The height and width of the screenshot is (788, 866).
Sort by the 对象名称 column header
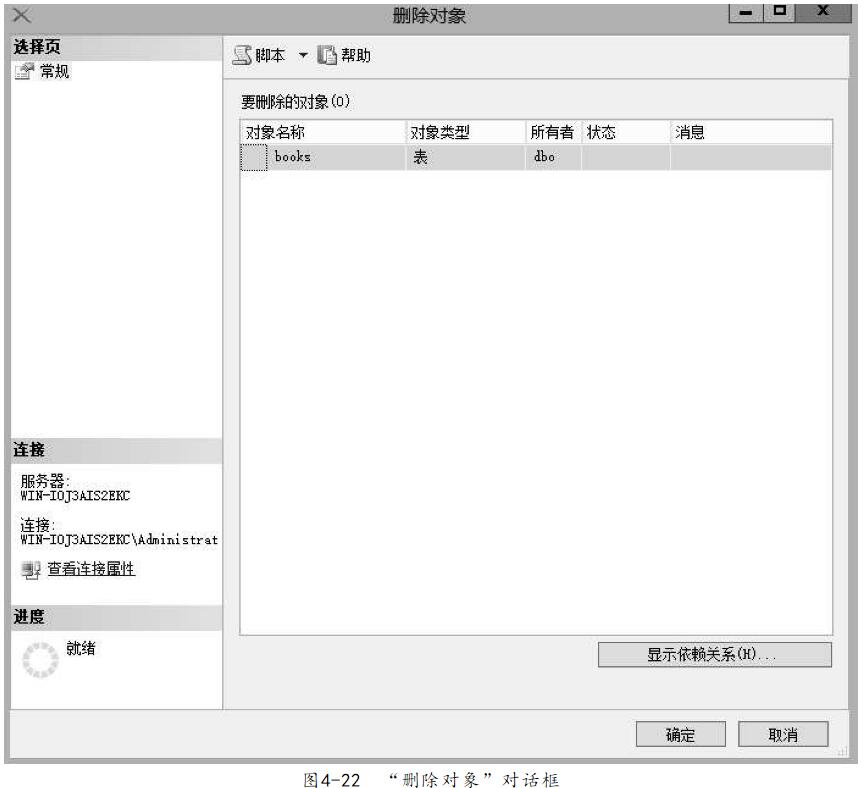point(322,132)
